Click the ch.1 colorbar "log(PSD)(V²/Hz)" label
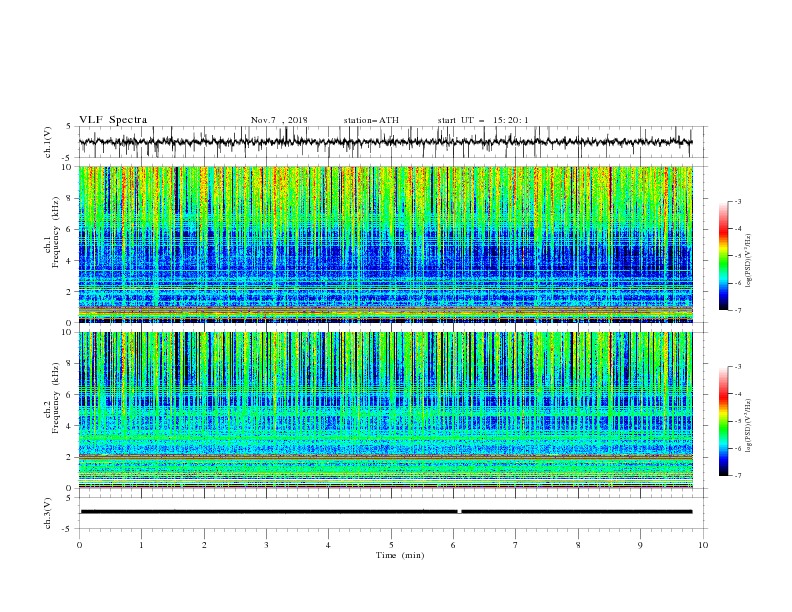Viewport: 792px width, 612px height. (749, 261)
